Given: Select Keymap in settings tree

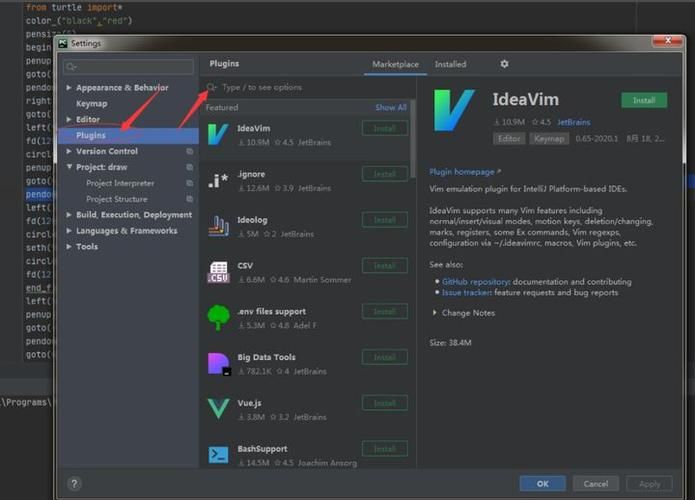Looking at the screenshot, I should coord(92,104).
